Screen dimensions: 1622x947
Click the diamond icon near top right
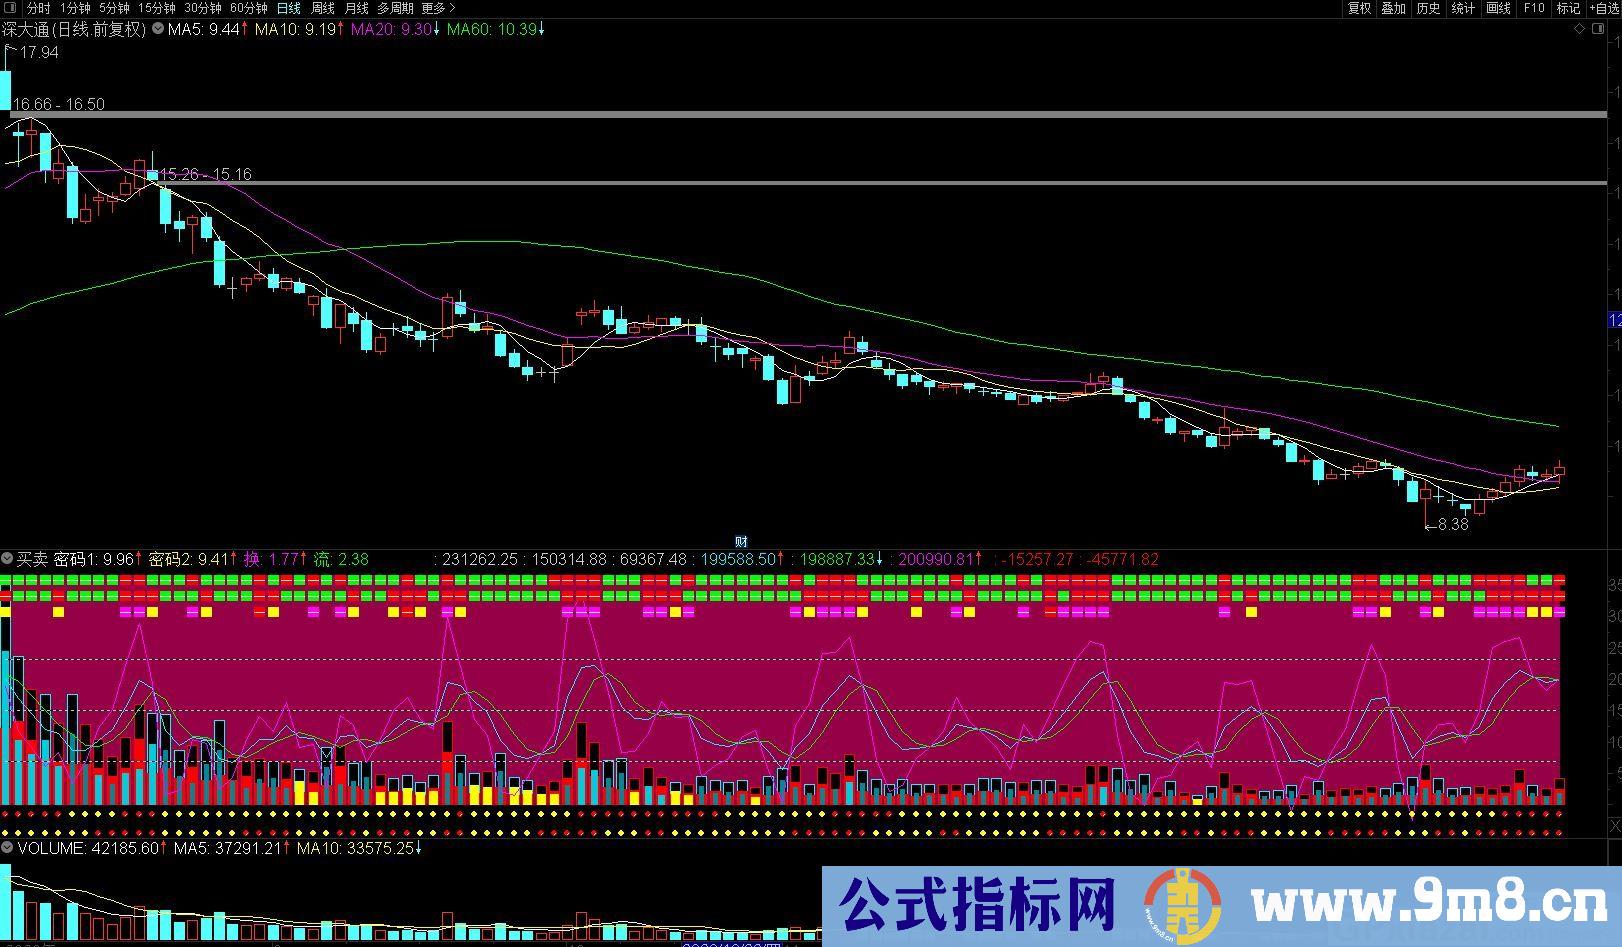1580,29
